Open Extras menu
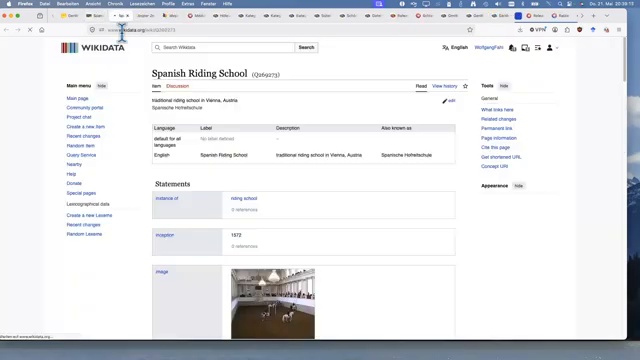 click(x=188, y=4)
